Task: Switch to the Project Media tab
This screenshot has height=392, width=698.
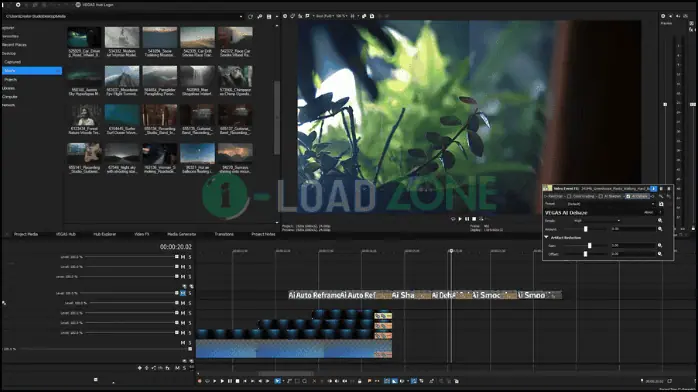Action: [26, 234]
